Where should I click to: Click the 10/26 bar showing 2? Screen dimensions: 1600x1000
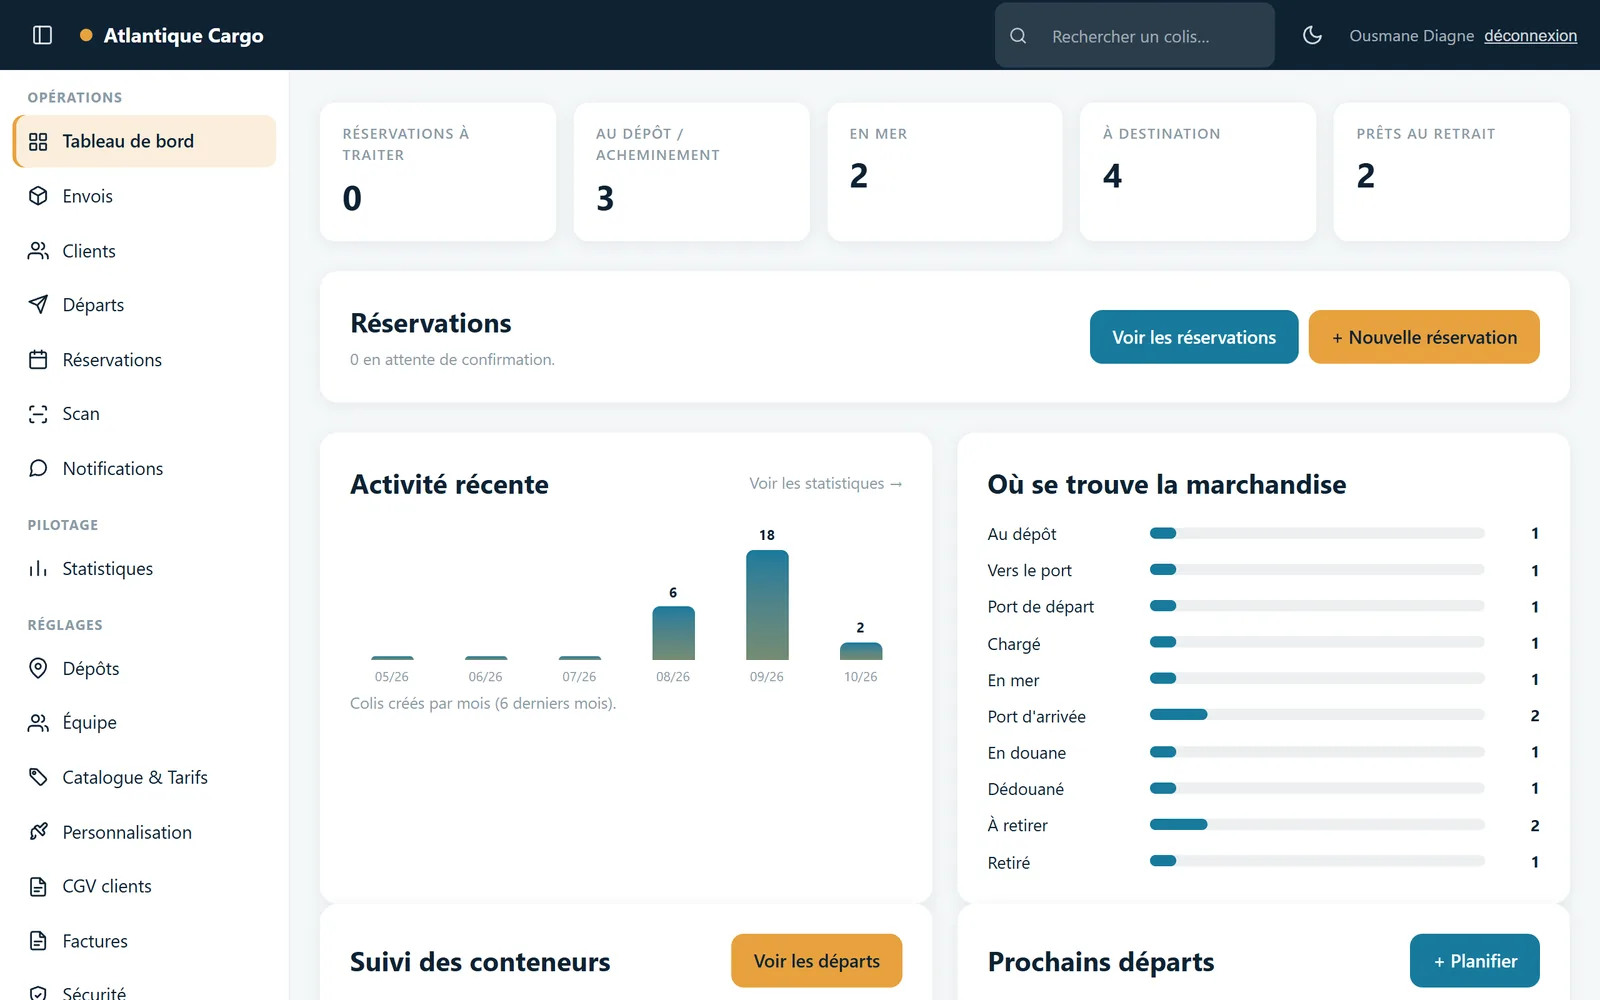click(x=861, y=651)
